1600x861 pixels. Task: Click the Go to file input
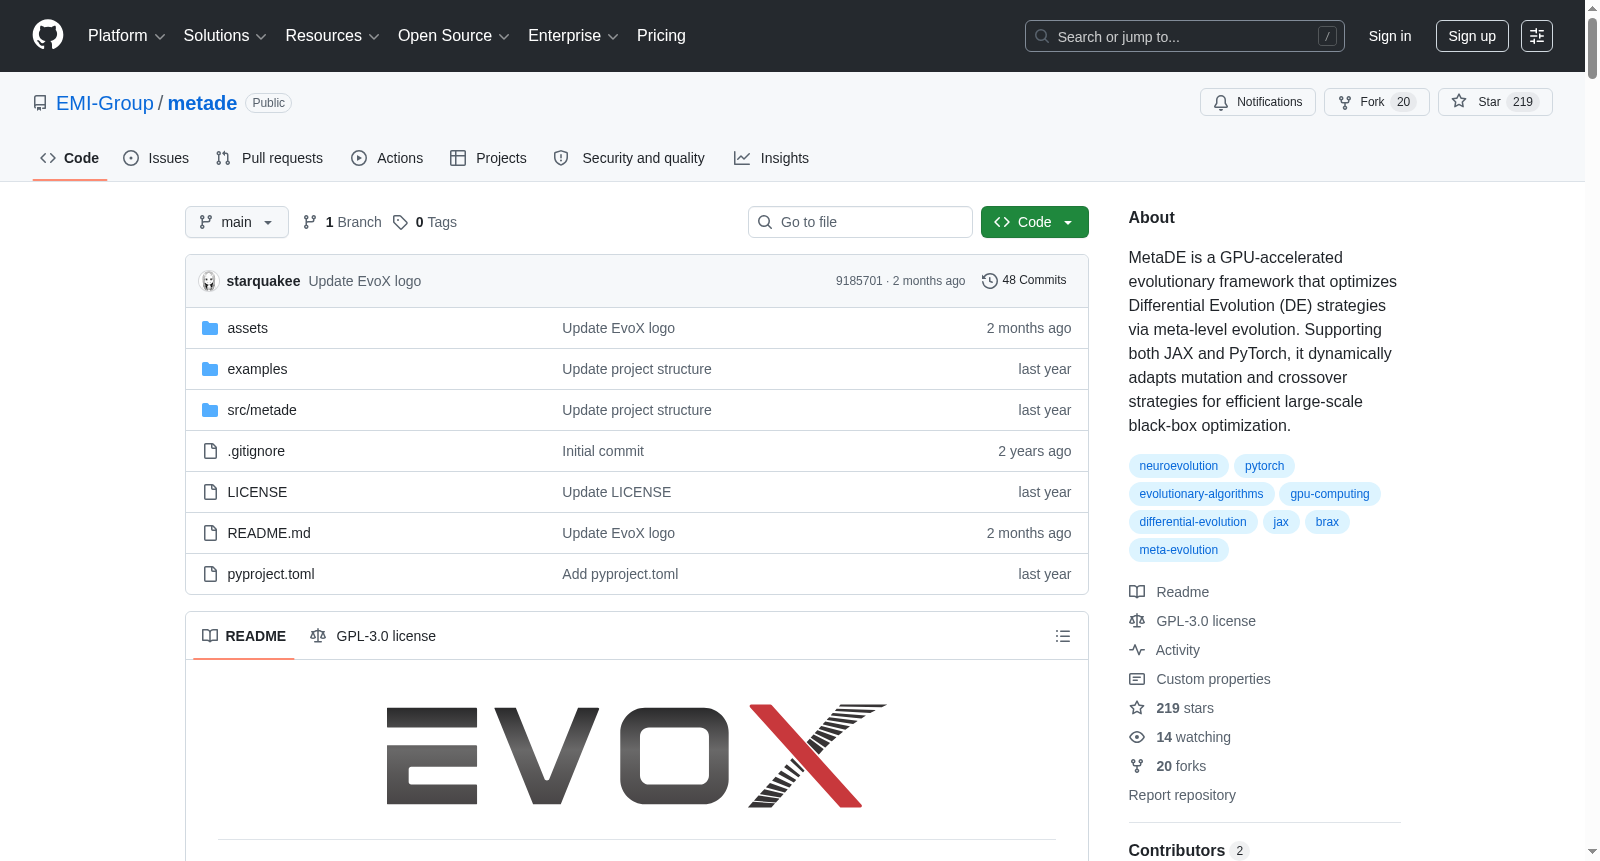click(x=860, y=222)
